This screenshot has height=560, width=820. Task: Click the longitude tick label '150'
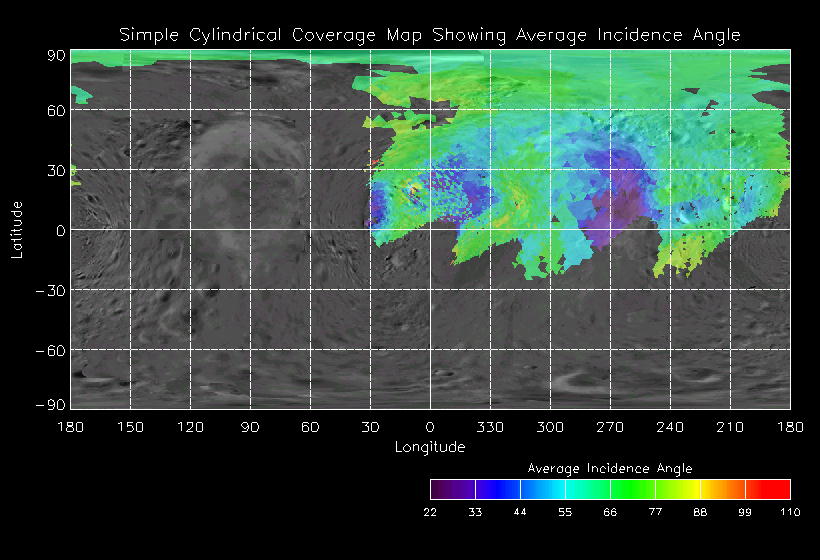point(130,427)
